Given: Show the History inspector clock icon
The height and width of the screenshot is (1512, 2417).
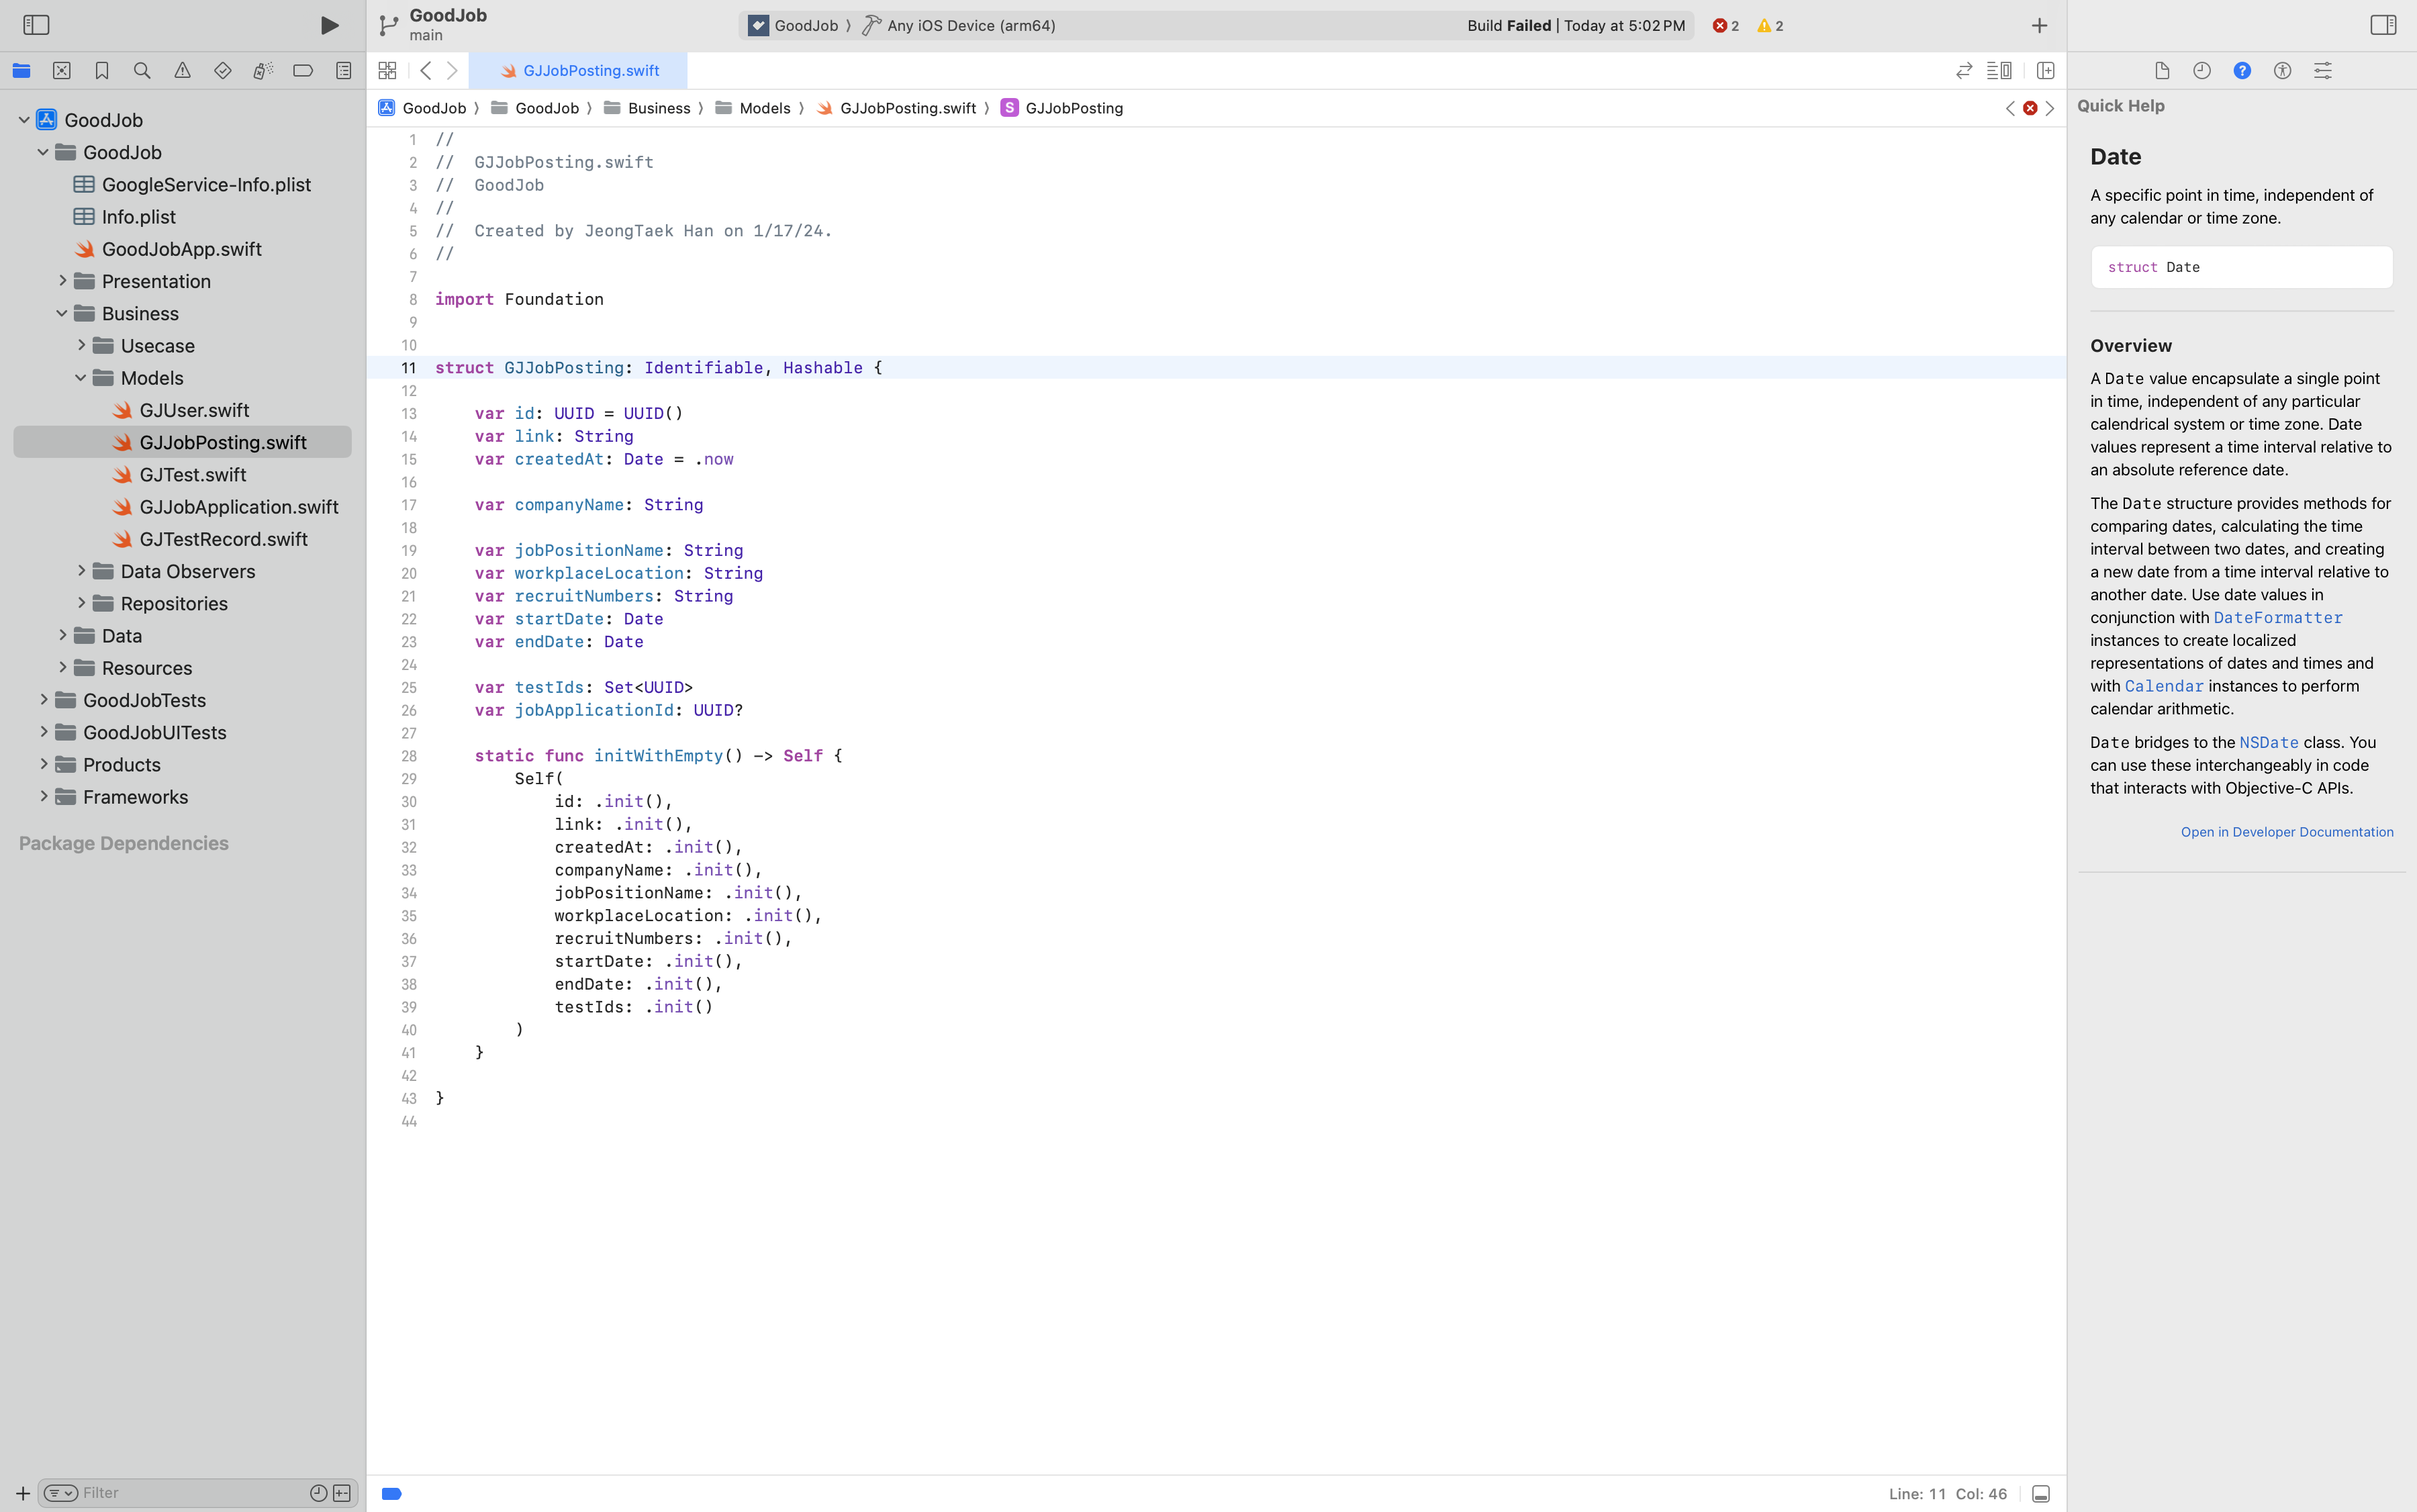Looking at the screenshot, I should coord(2201,70).
